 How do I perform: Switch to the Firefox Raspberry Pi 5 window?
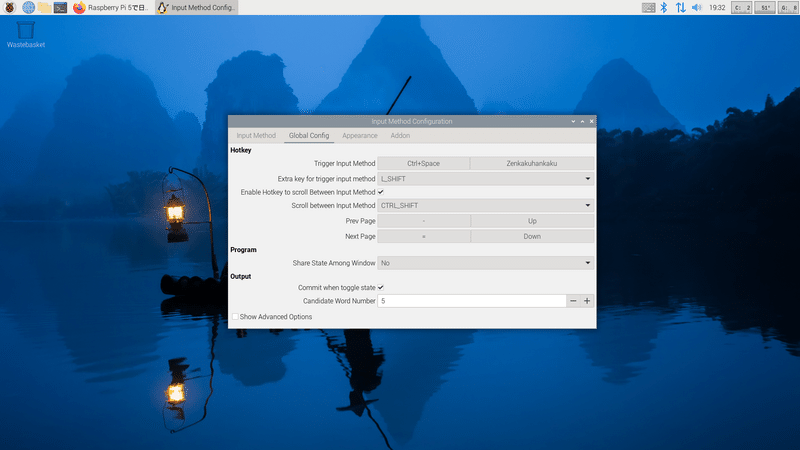click(112, 7)
